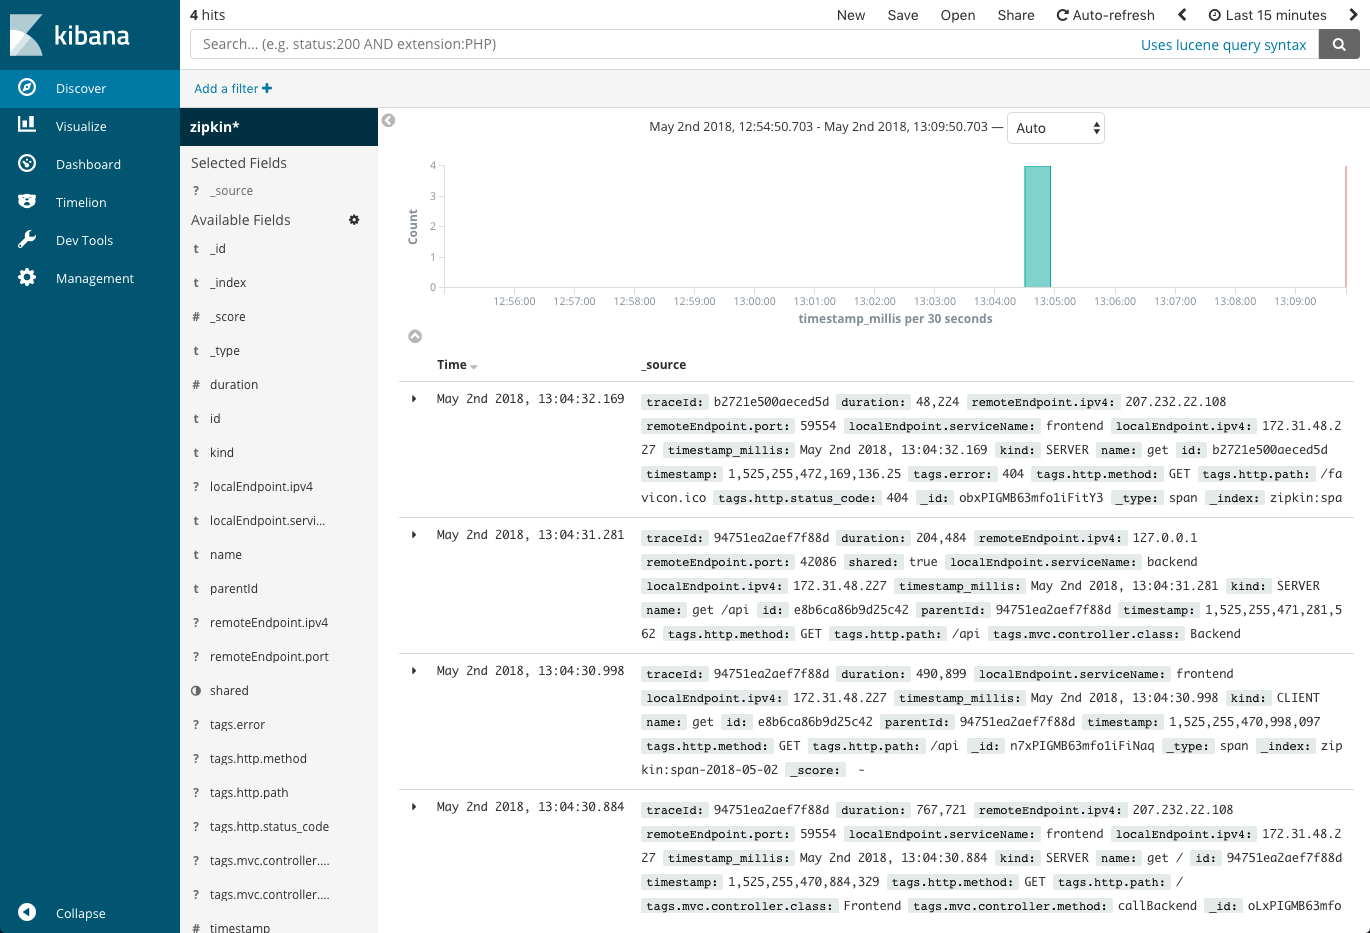Click the Auto-refresh circular arrow icon
This screenshot has width=1370, height=933.
(1062, 15)
